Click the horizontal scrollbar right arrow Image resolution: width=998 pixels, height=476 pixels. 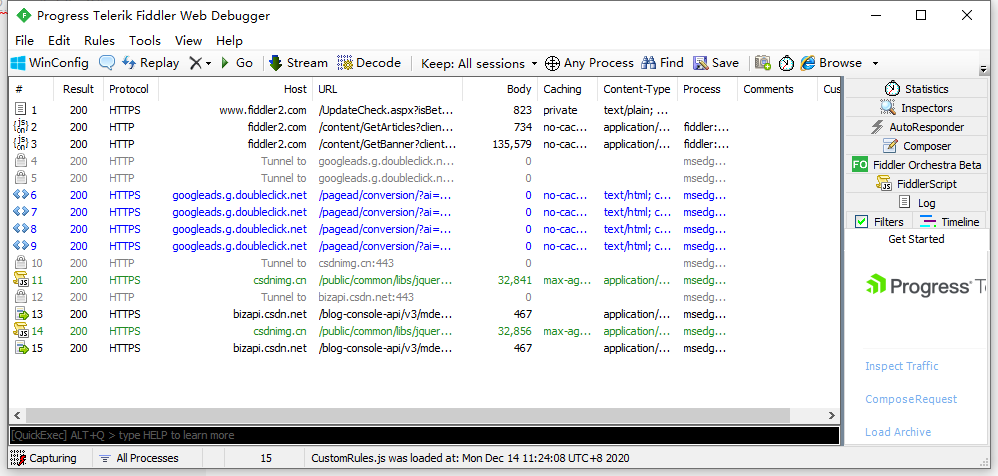pos(832,415)
